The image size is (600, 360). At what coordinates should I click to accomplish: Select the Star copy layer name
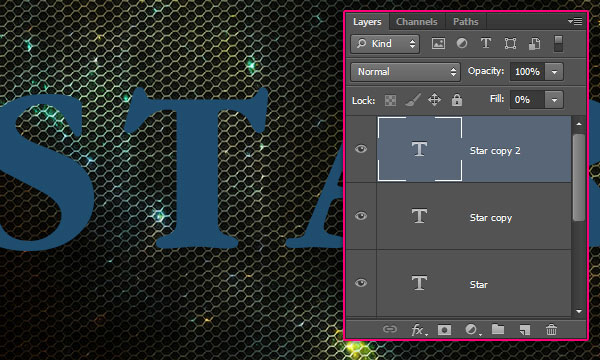click(491, 218)
